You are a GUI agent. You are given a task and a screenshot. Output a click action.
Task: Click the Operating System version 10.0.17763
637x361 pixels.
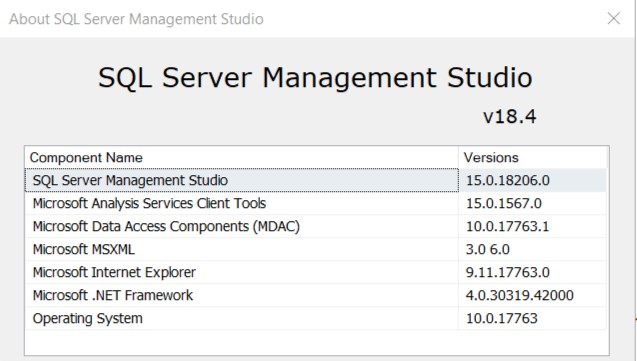point(501,318)
